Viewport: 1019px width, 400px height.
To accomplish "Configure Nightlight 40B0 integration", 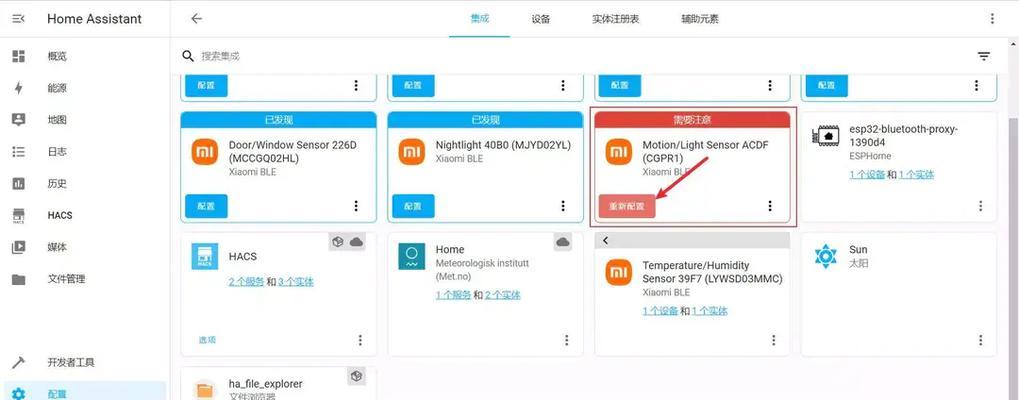I will tap(413, 206).
